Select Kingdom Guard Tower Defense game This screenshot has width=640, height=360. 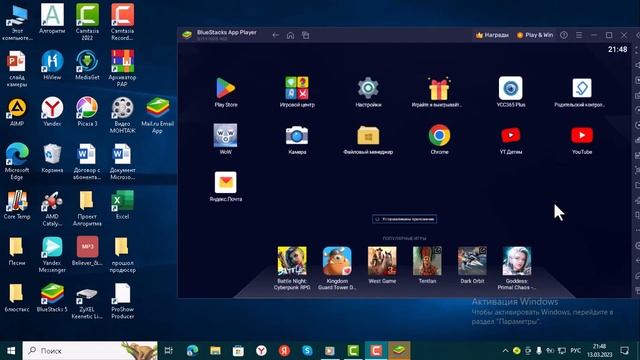pos(337,261)
